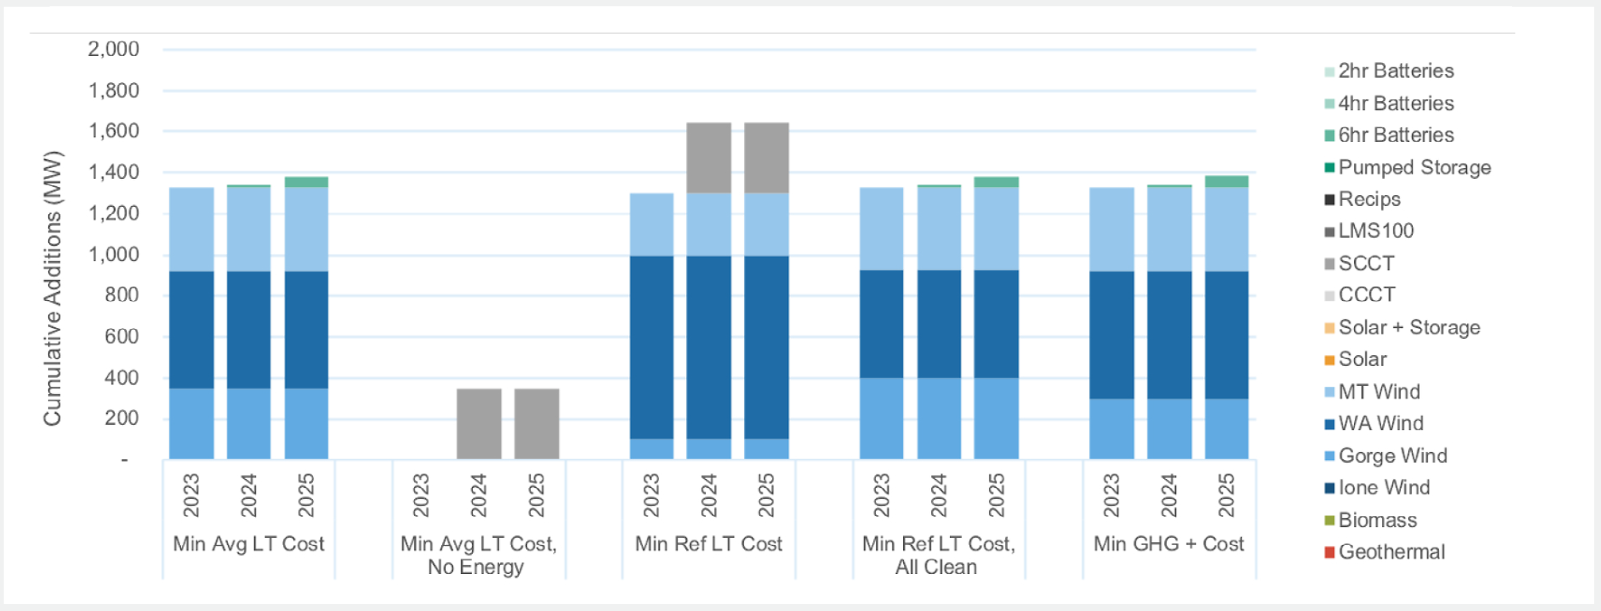Select the Solar + Storage legend label
The height and width of the screenshot is (611, 1601).
1409,327
